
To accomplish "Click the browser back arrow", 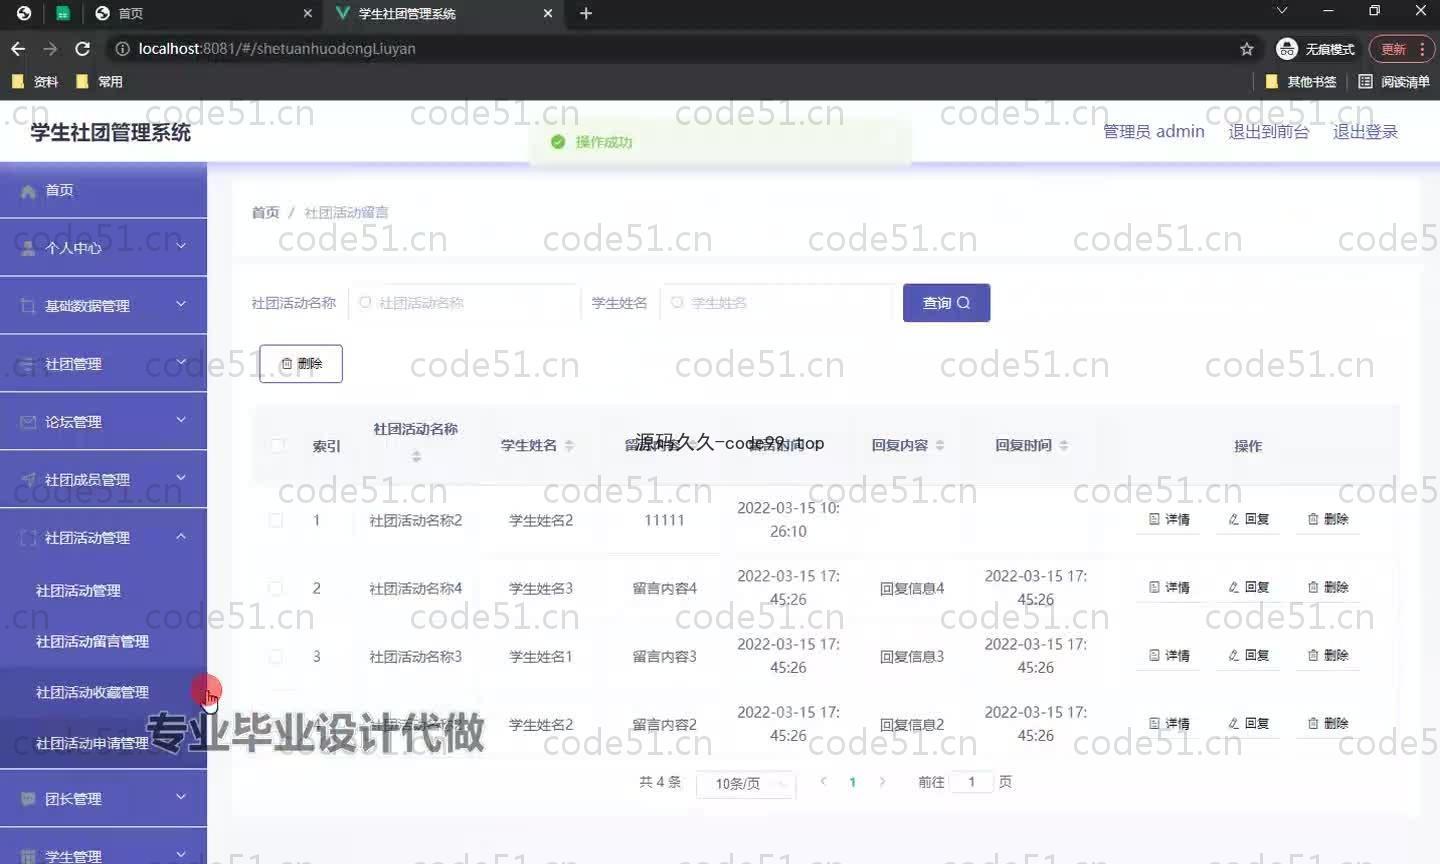I will 18,48.
